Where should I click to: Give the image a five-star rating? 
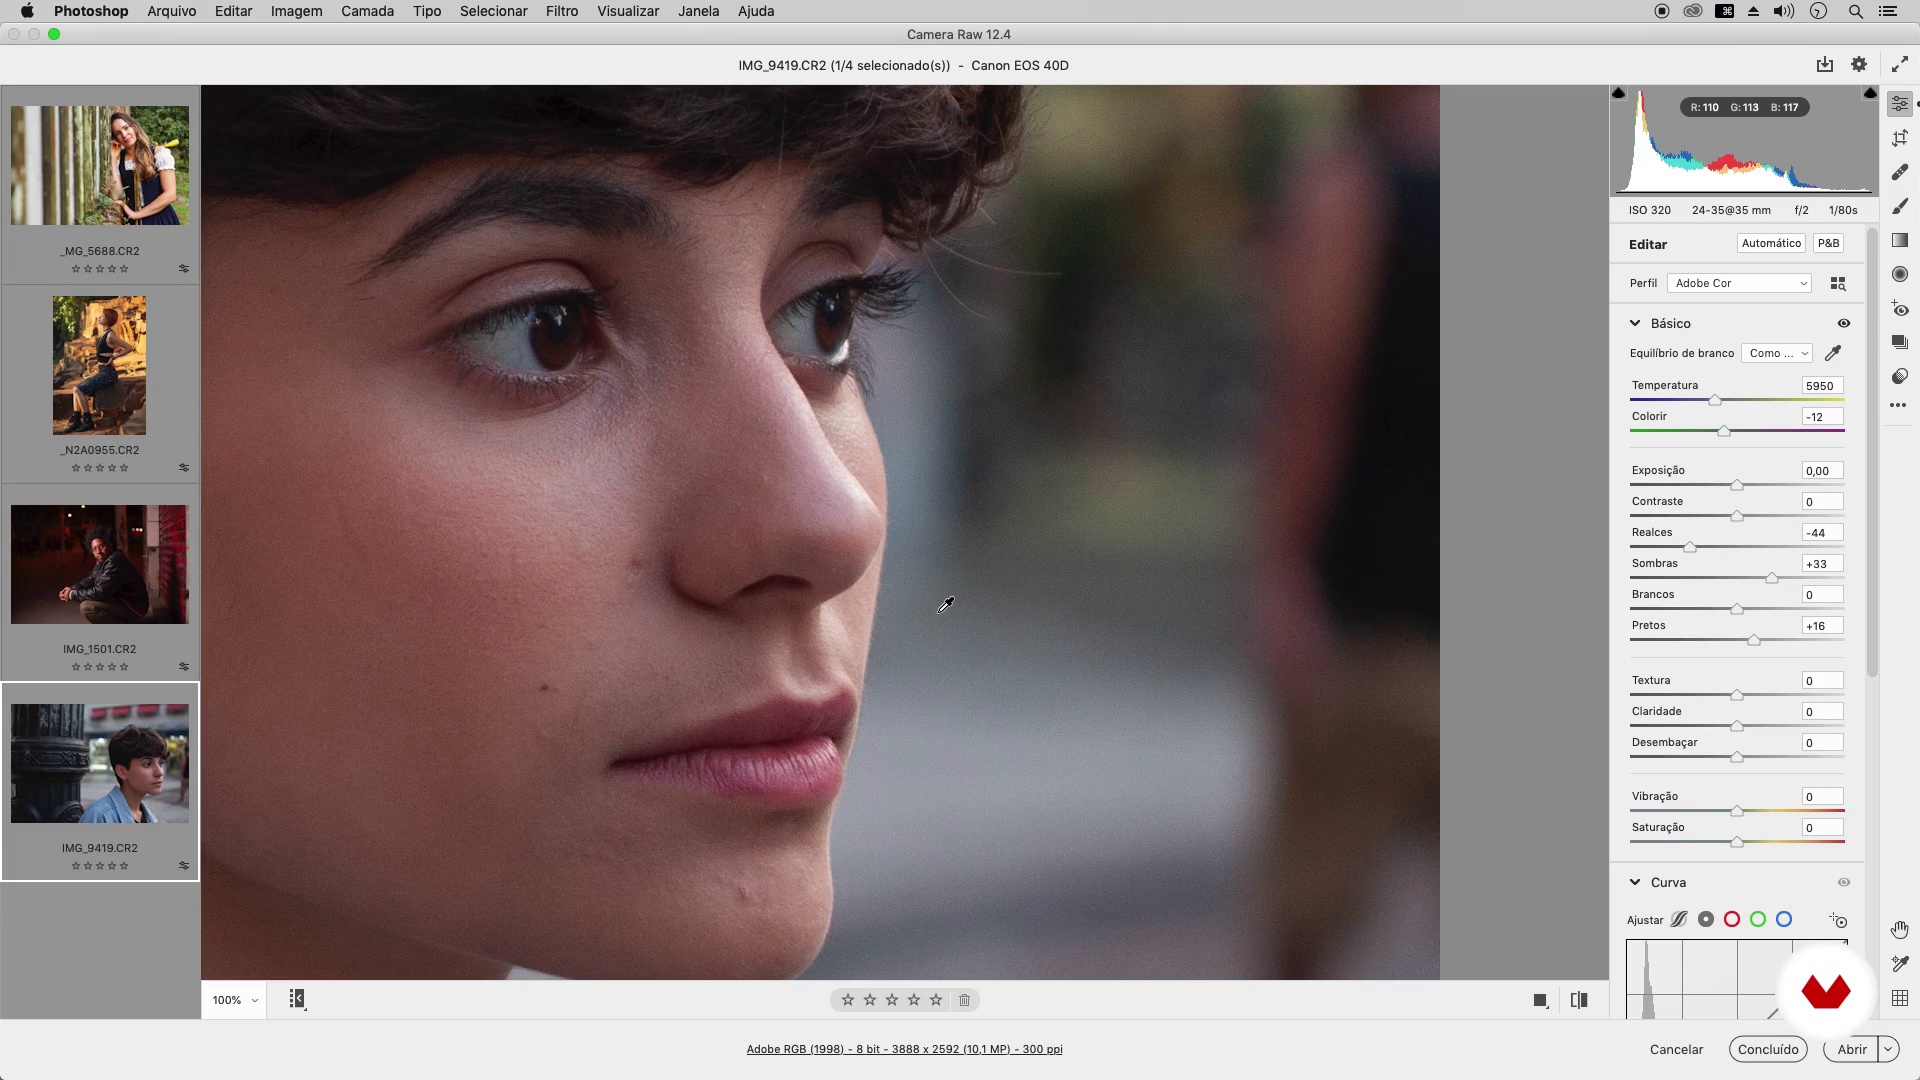coord(936,1000)
